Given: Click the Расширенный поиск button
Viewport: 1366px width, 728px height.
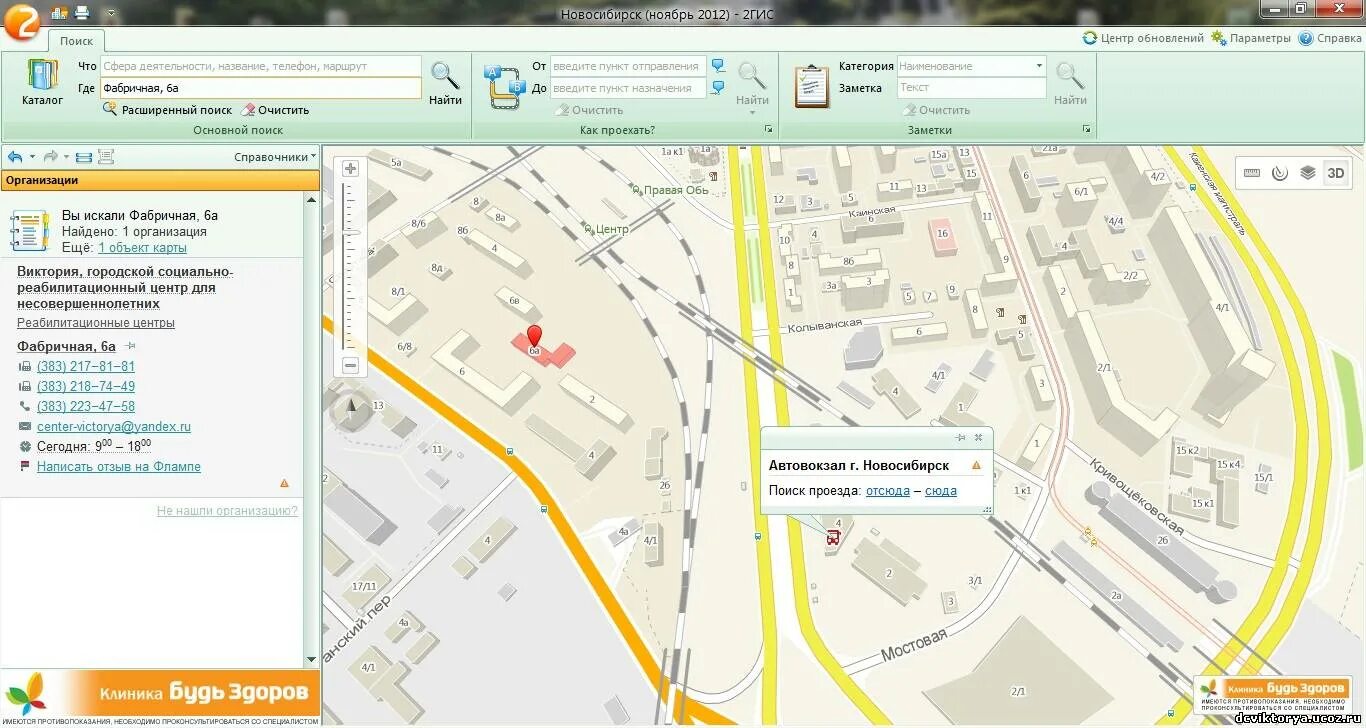Looking at the screenshot, I should [x=168, y=110].
